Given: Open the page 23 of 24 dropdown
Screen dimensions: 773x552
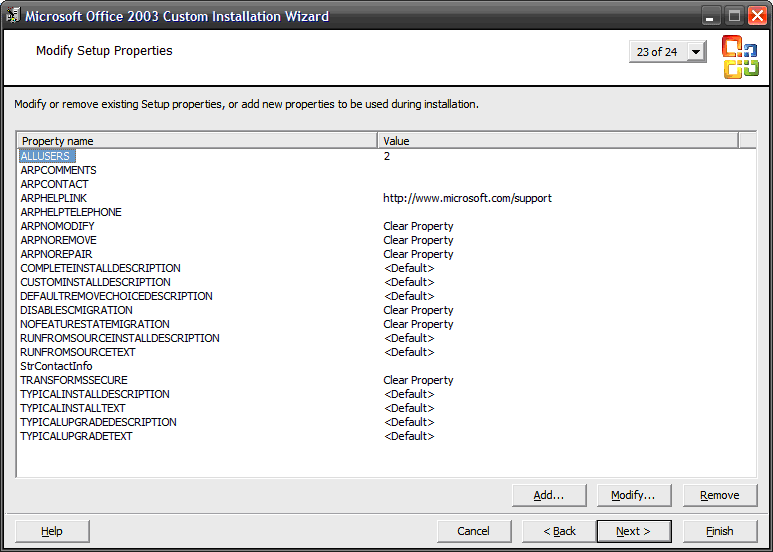Looking at the screenshot, I should click(x=696, y=52).
